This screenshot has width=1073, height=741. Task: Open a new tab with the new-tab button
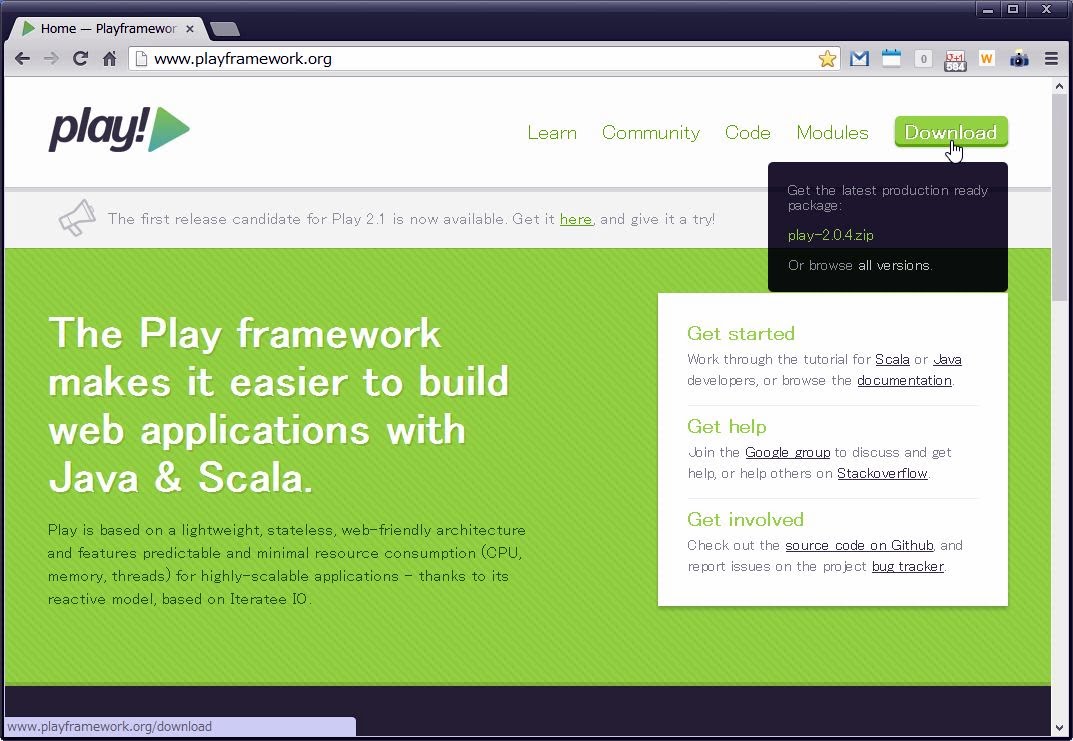pos(225,29)
